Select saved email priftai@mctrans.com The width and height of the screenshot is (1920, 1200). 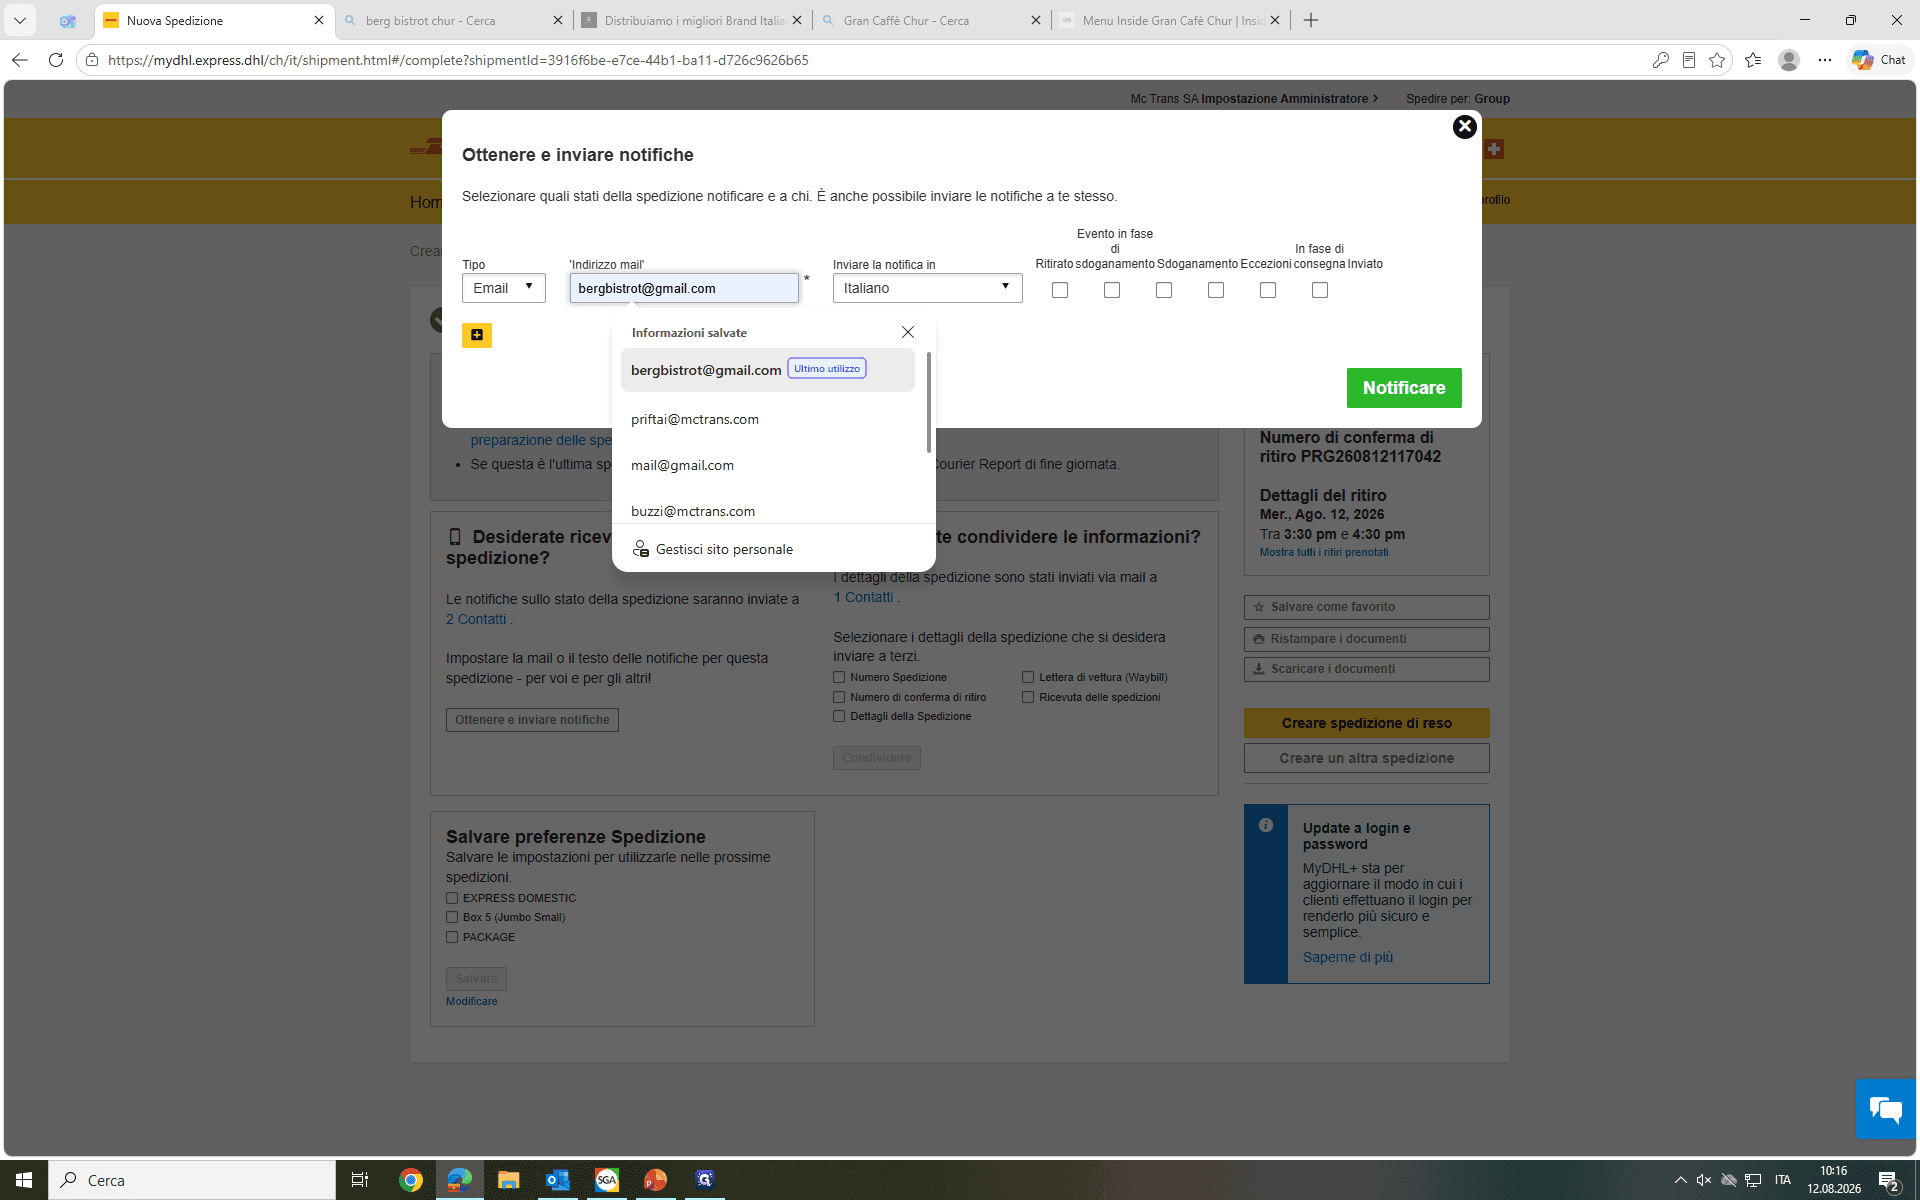(768, 419)
